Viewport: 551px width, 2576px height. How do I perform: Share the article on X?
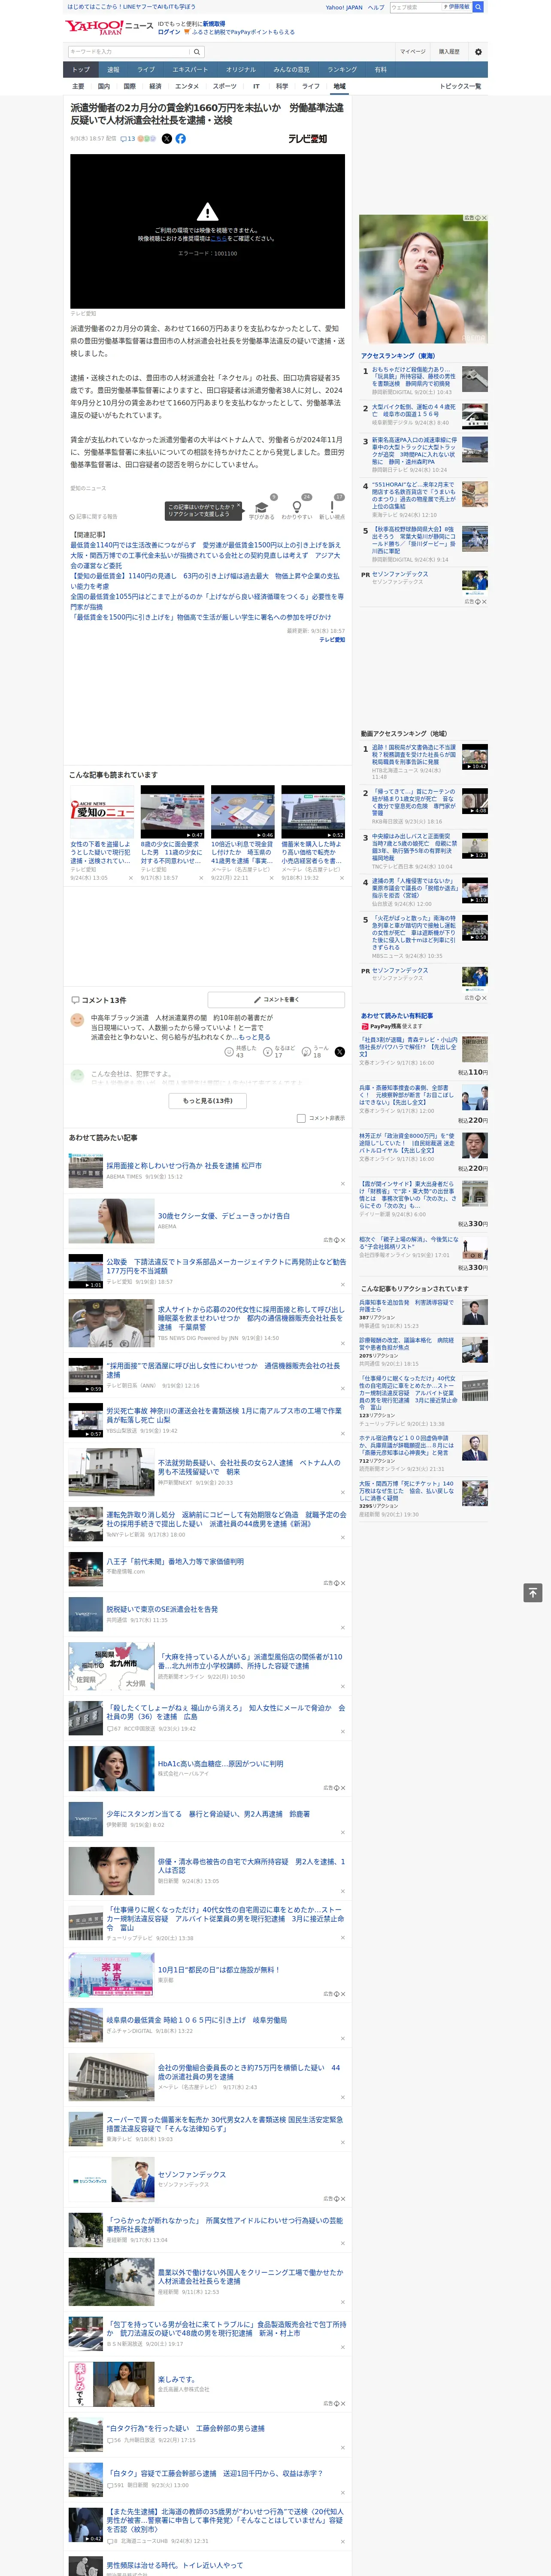pyautogui.click(x=167, y=139)
